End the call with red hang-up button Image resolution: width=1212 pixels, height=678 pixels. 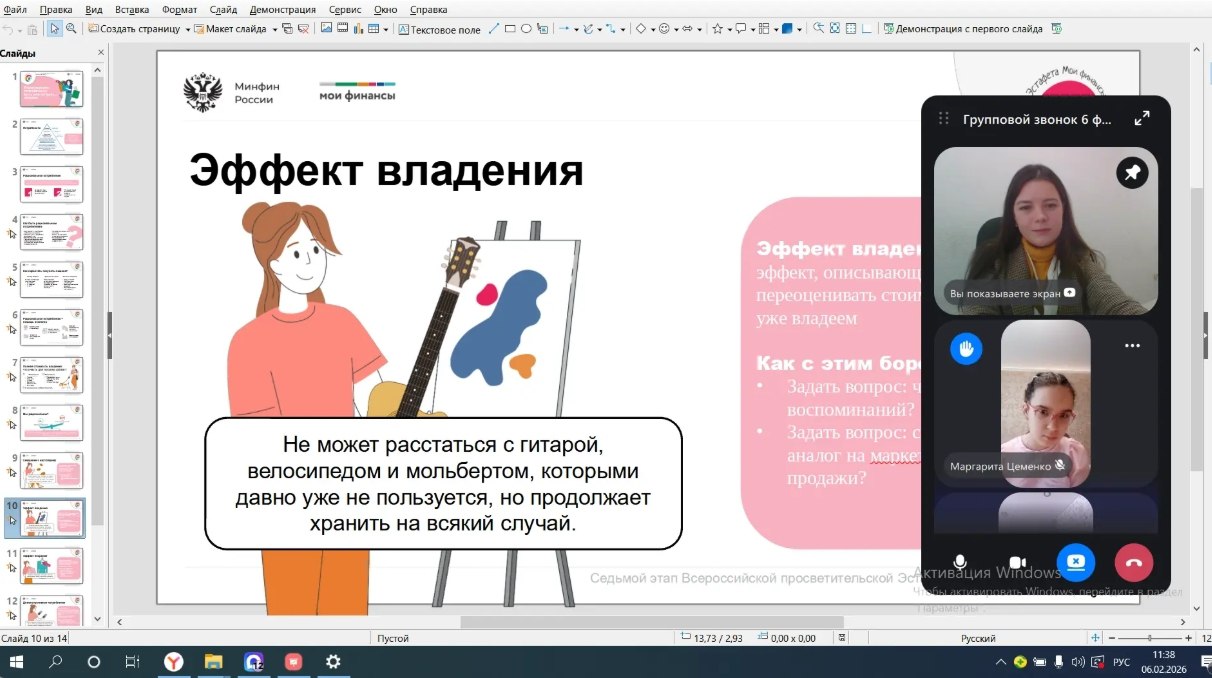[x=1133, y=562]
